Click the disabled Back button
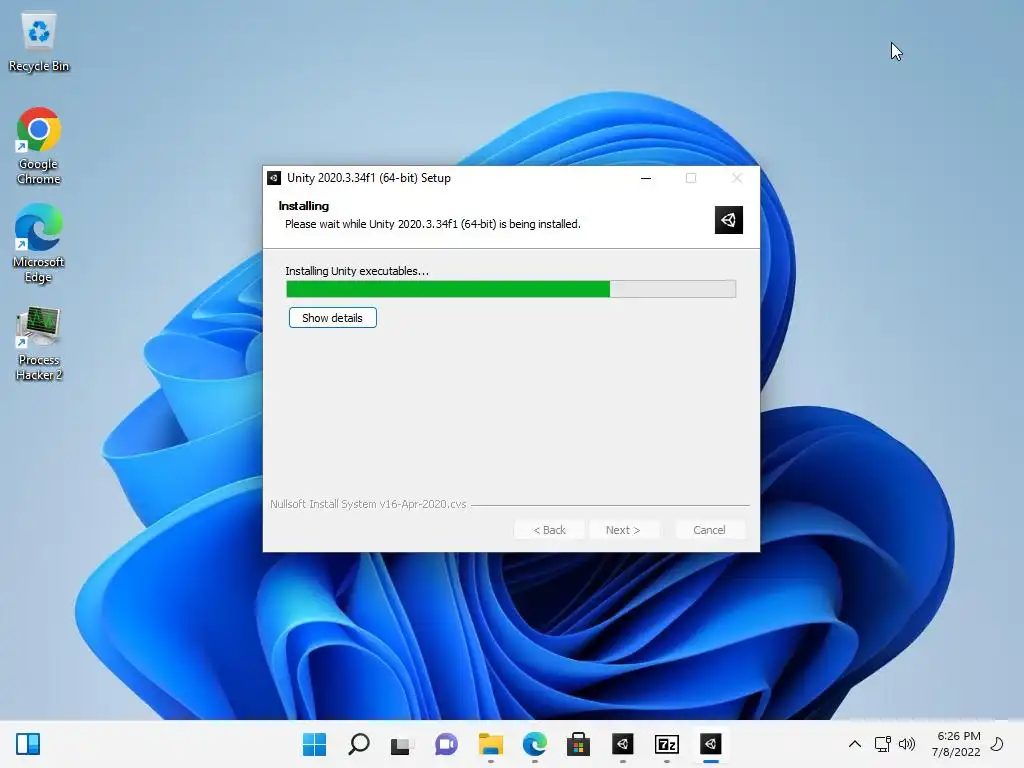The image size is (1024, 768). (x=549, y=530)
